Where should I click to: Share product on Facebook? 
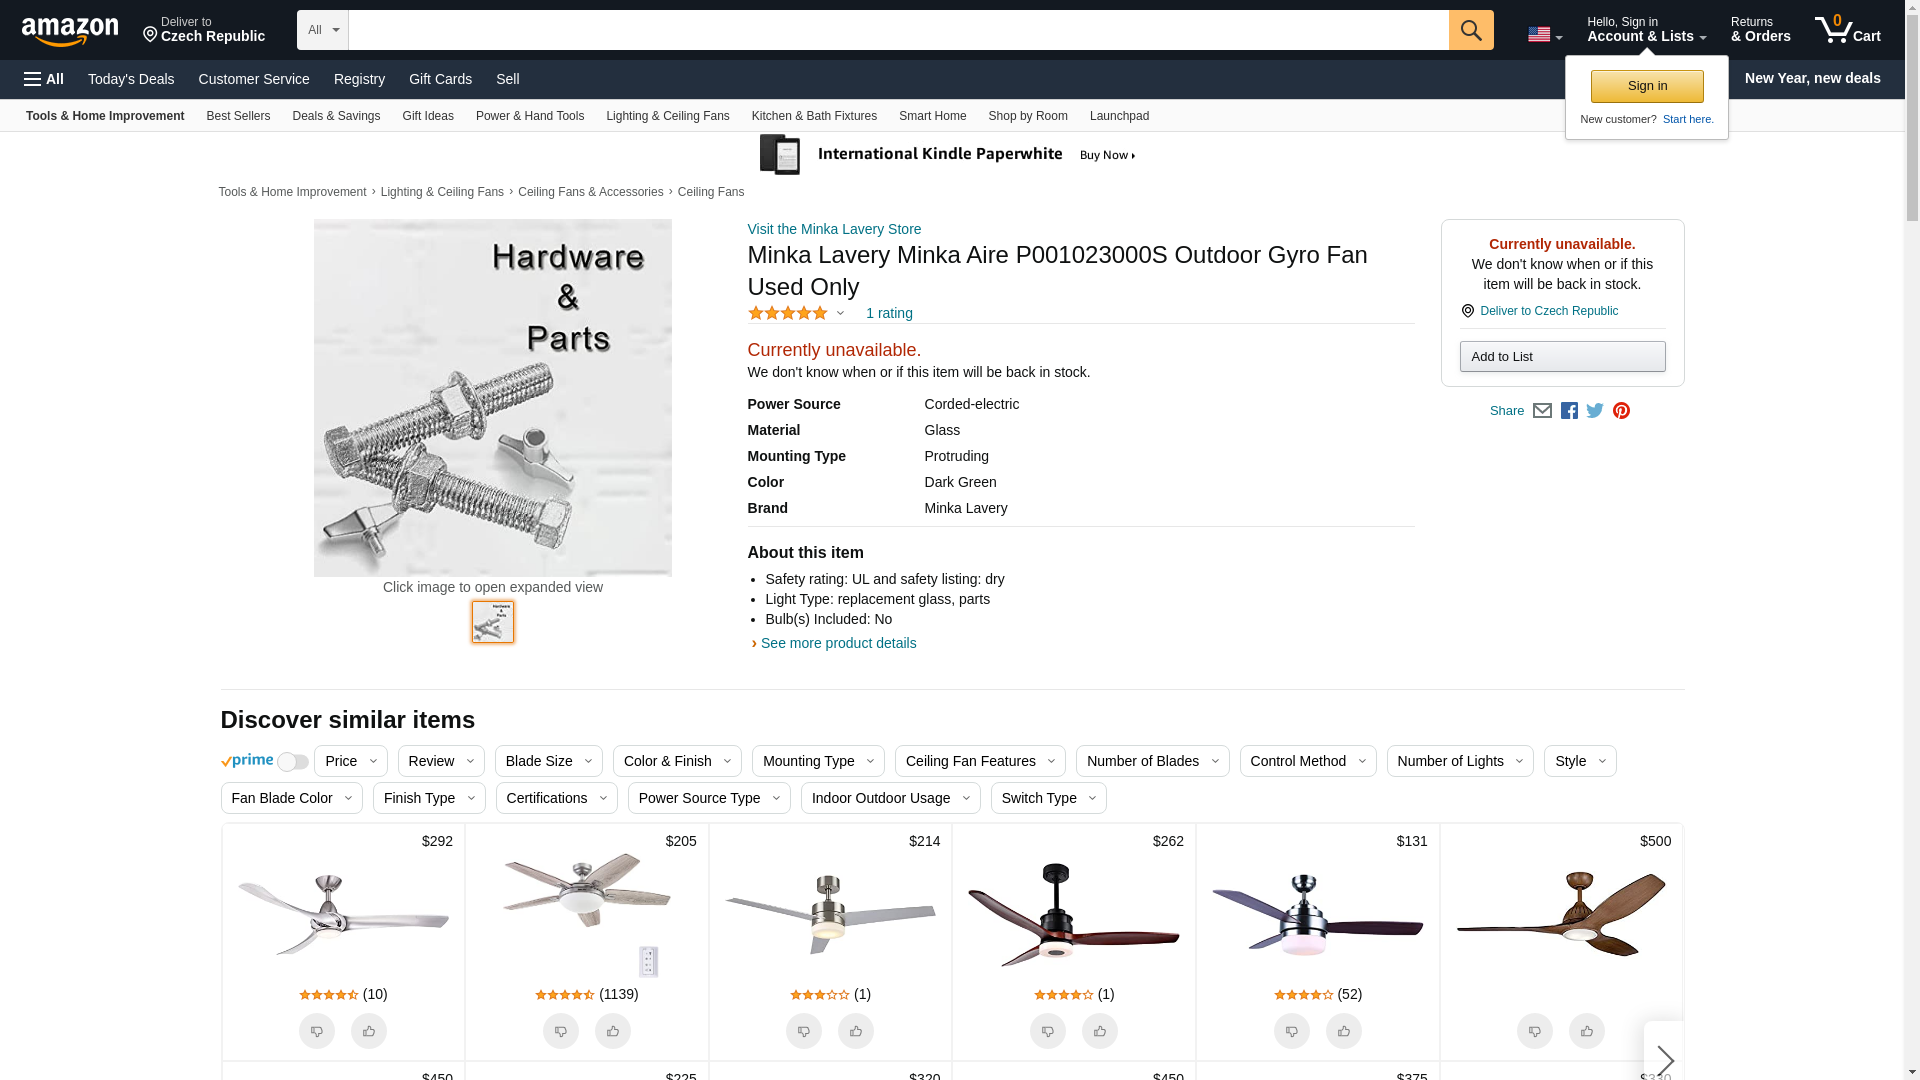pyautogui.click(x=1569, y=411)
